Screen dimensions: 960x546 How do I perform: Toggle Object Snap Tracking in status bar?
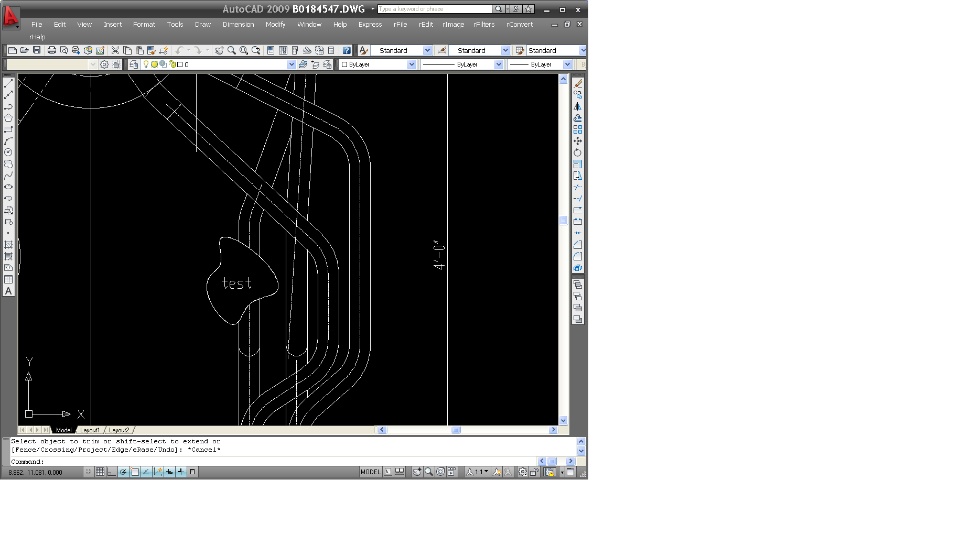146,472
